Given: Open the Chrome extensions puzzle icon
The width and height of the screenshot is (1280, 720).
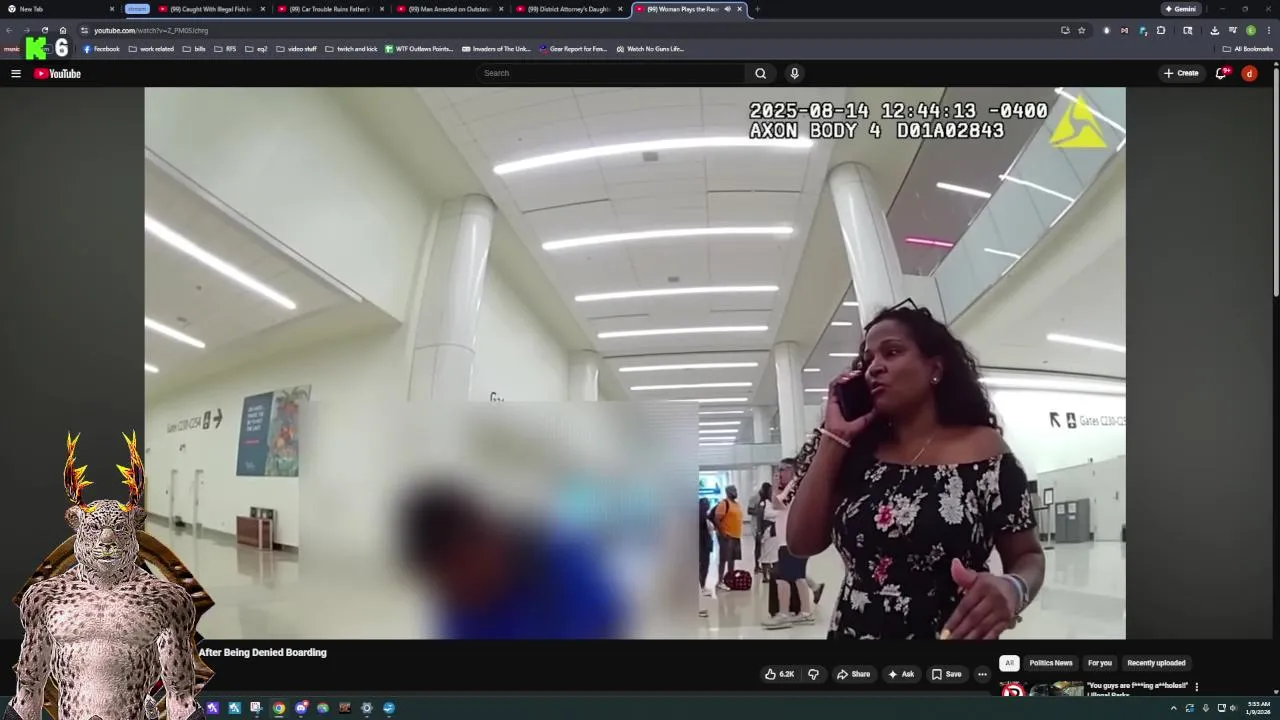Looking at the screenshot, I should click(1161, 30).
